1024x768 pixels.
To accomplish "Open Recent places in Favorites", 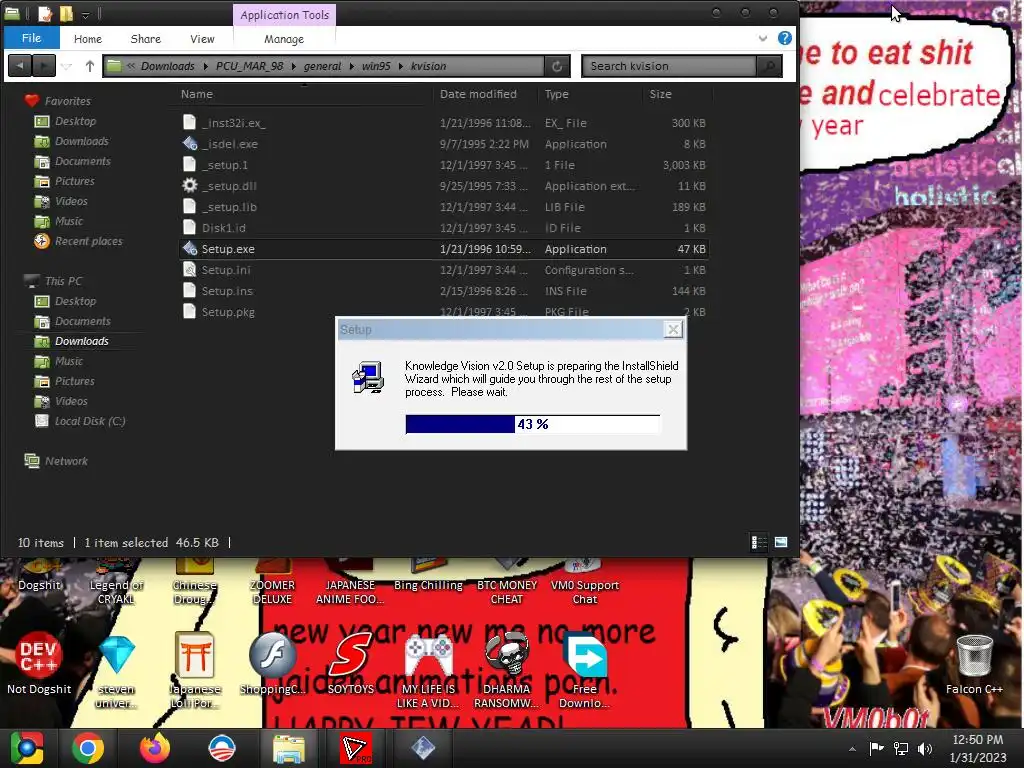I will (x=88, y=241).
